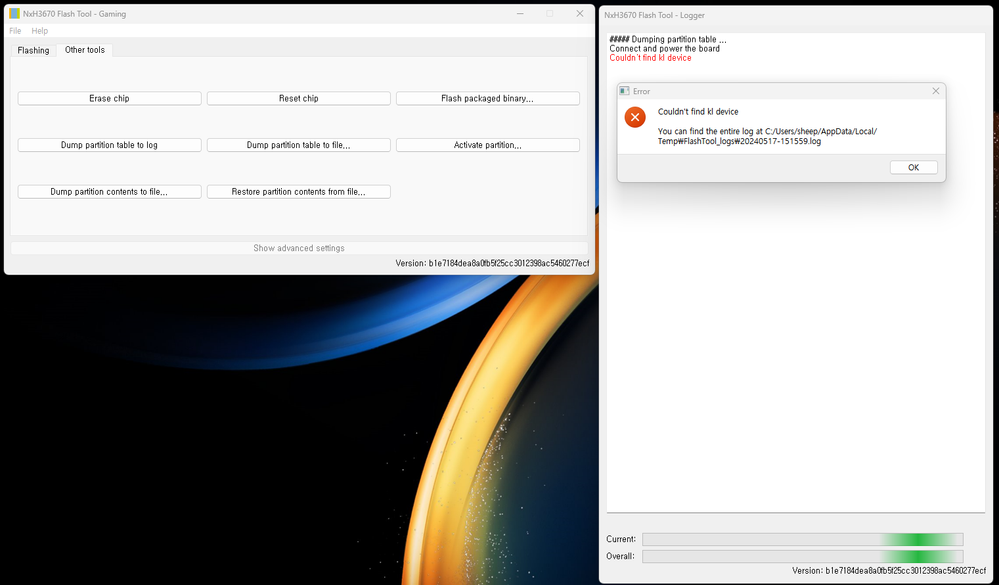Select the Other tools tab
Image resolution: width=999 pixels, height=585 pixels.
tap(84, 49)
